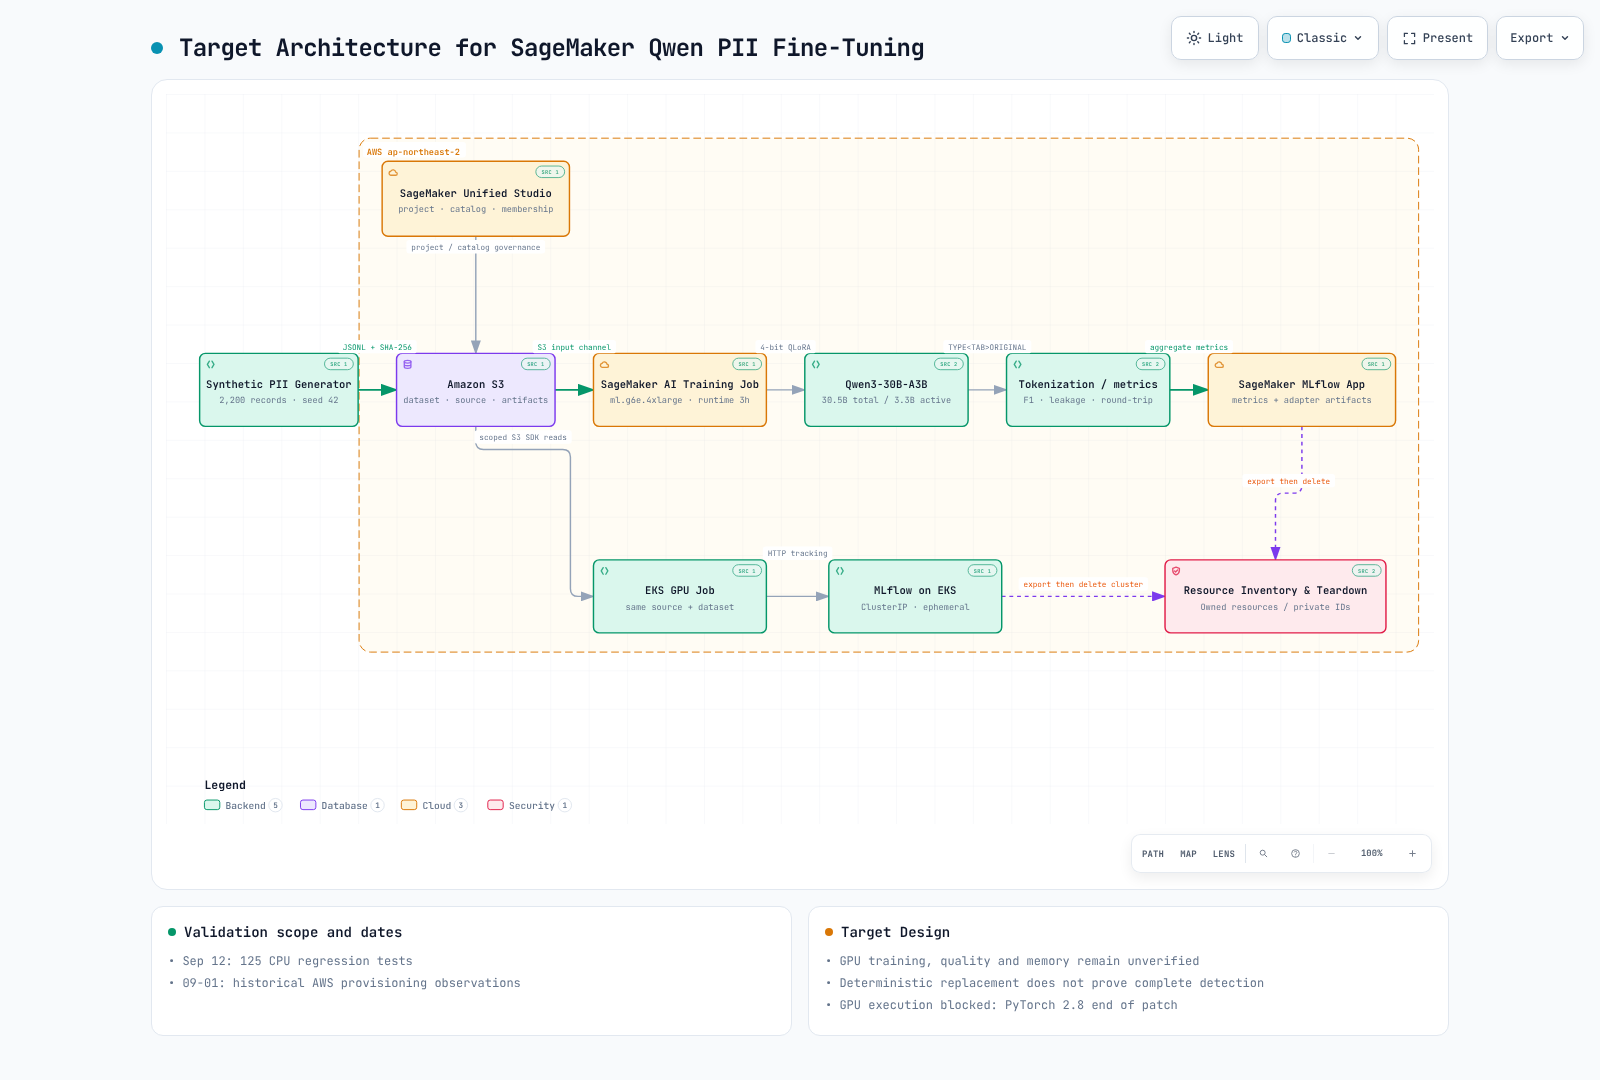
Task: Click the red Security legend color swatch
Action: (x=495, y=805)
